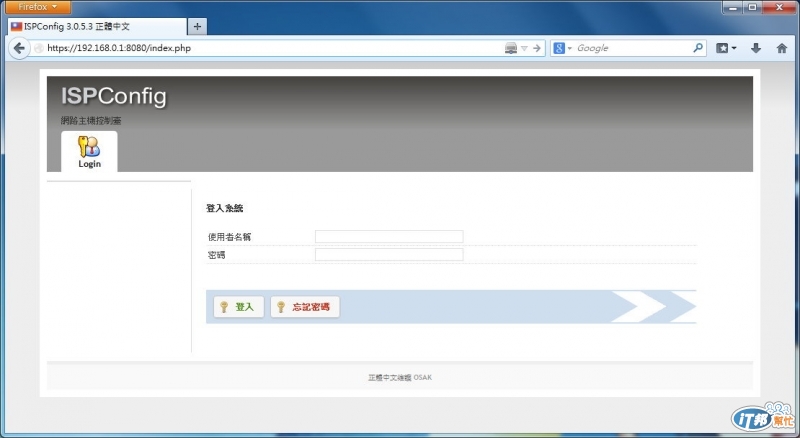Open the Google search engine selector
This screenshot has height=438, width=800.
pyautogui.click(x=562, y=48)
